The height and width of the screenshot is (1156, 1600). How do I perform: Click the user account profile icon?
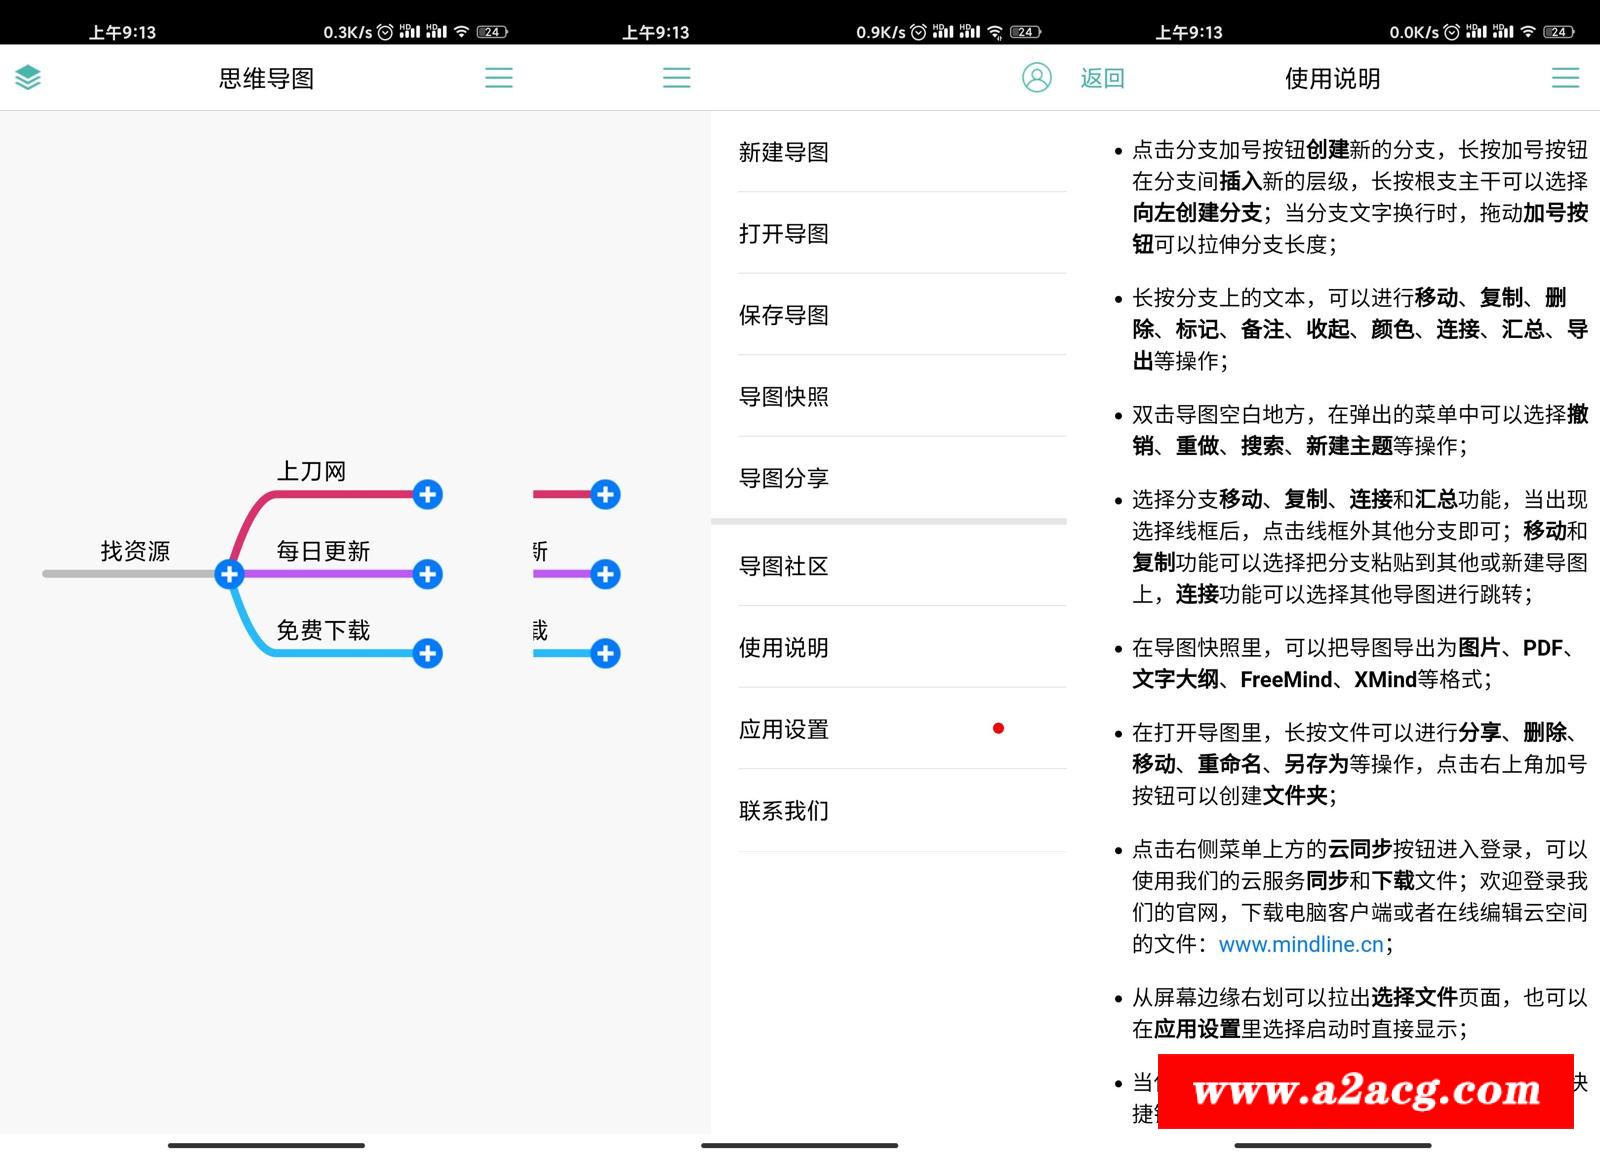click(x=1036, y=77)
